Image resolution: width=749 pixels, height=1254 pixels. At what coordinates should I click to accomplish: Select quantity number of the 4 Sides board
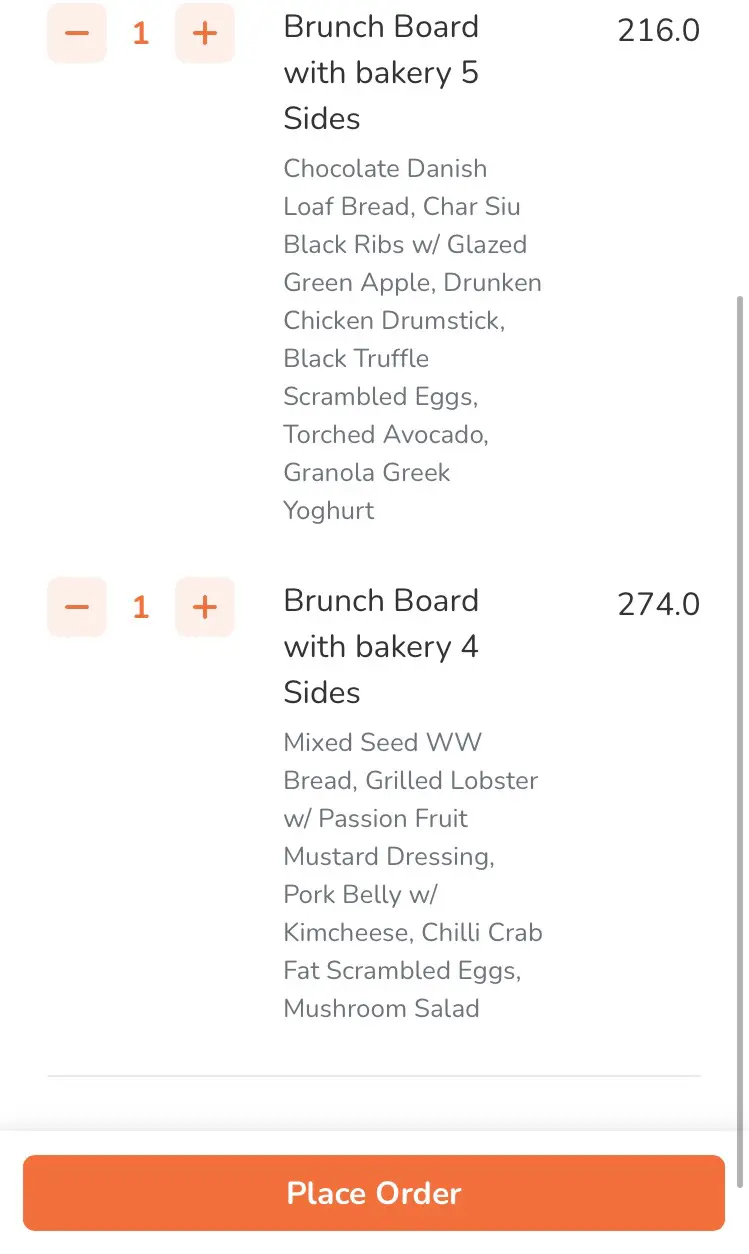pos(141,607)
